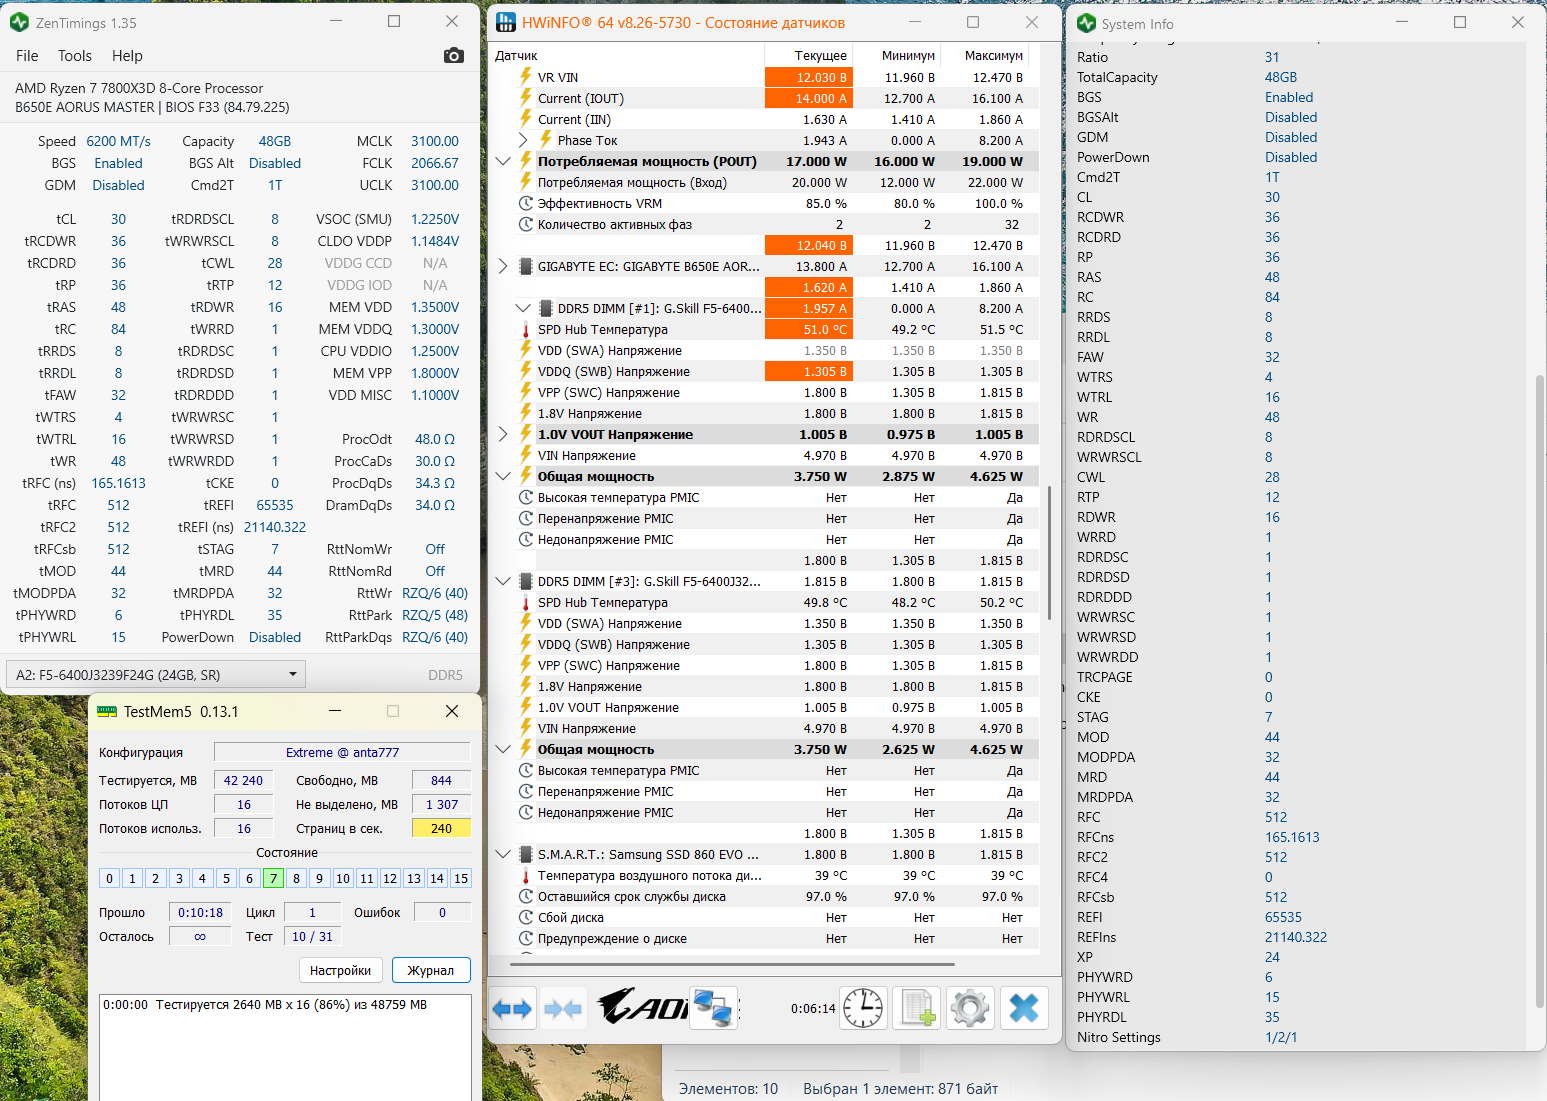The image size is (1547, 1101).
Task: Click the System Info vertical scrollbar
Action: pyautogui.click(x=1540, y=691)
